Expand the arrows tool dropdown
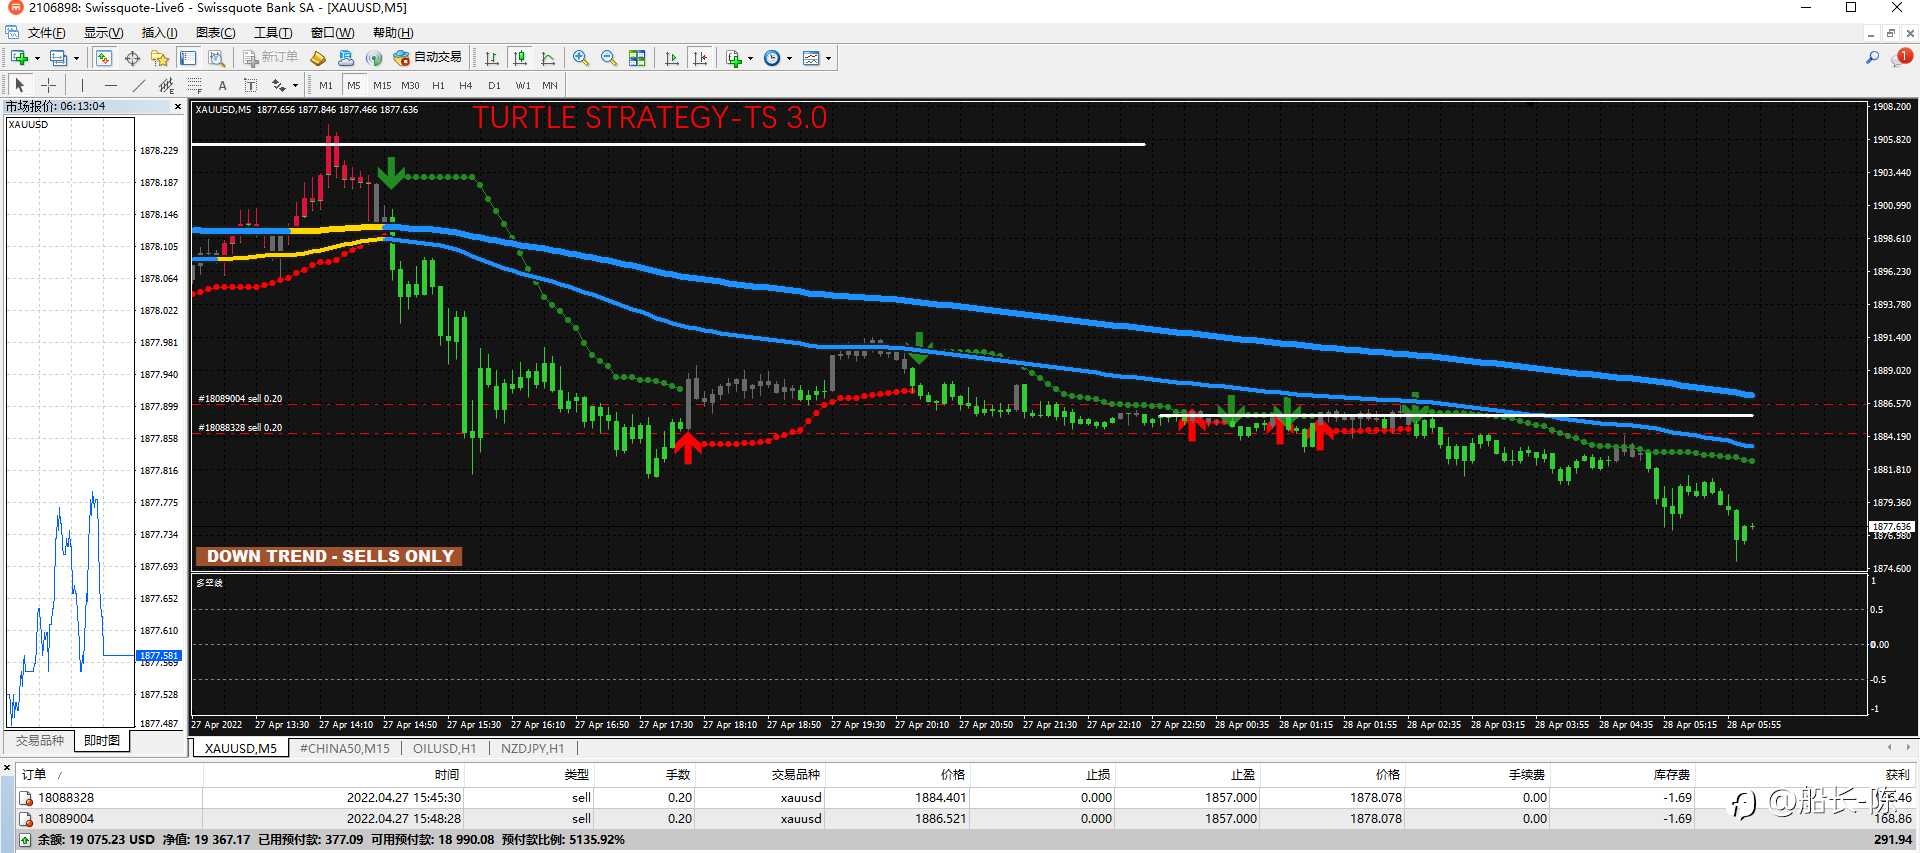 (x=295, y=85)
